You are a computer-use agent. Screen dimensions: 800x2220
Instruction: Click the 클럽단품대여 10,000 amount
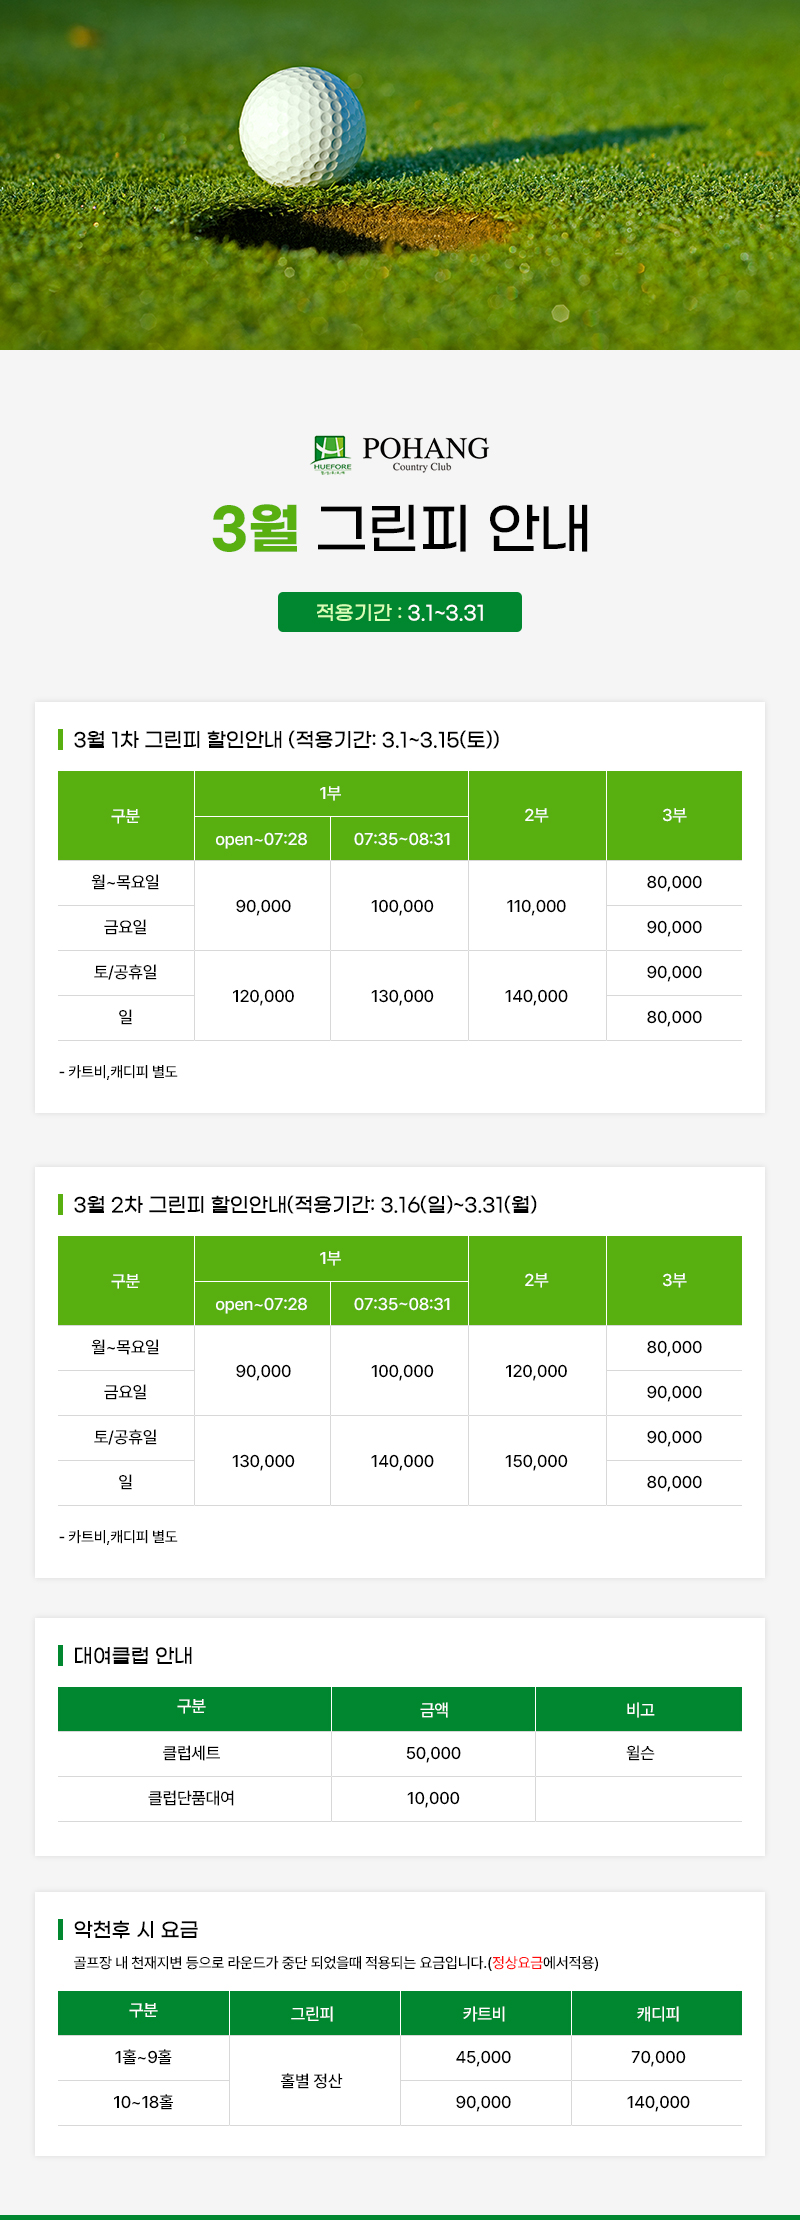pos(433,1798)
